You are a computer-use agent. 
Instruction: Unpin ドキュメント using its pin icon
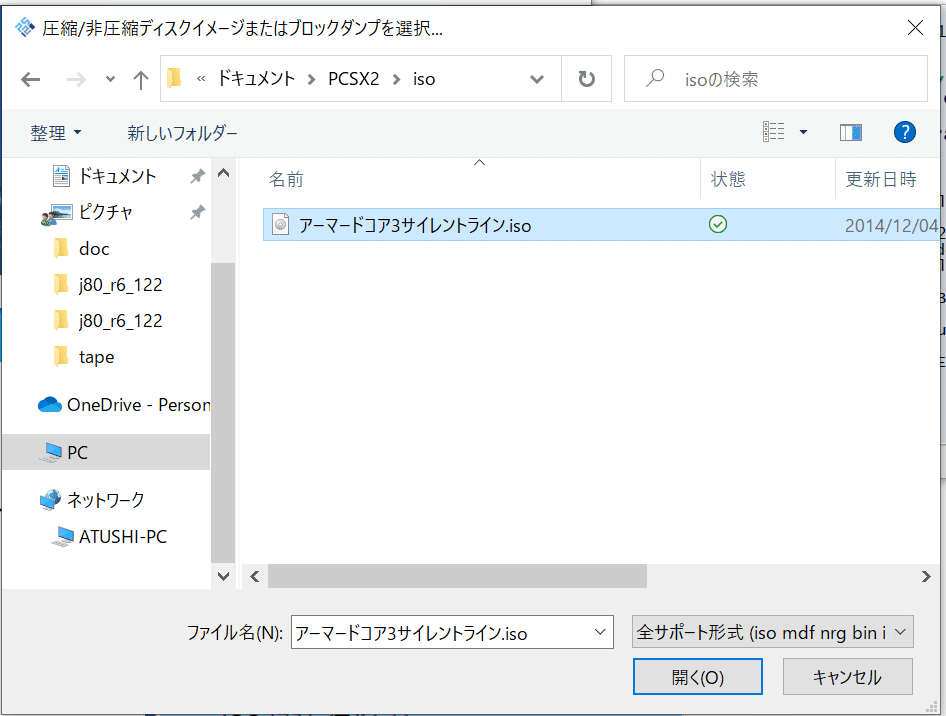click(197, 176)
